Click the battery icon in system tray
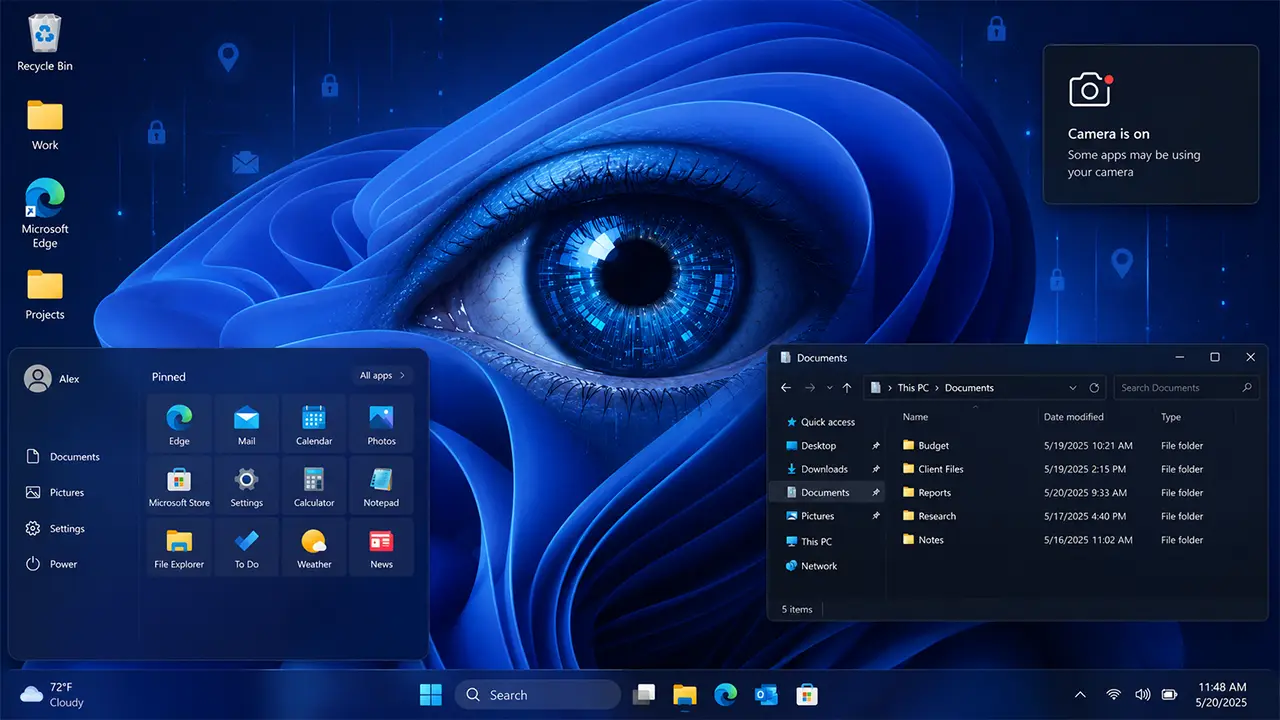Viewport: 1280px width, 720px height. 1170,694
